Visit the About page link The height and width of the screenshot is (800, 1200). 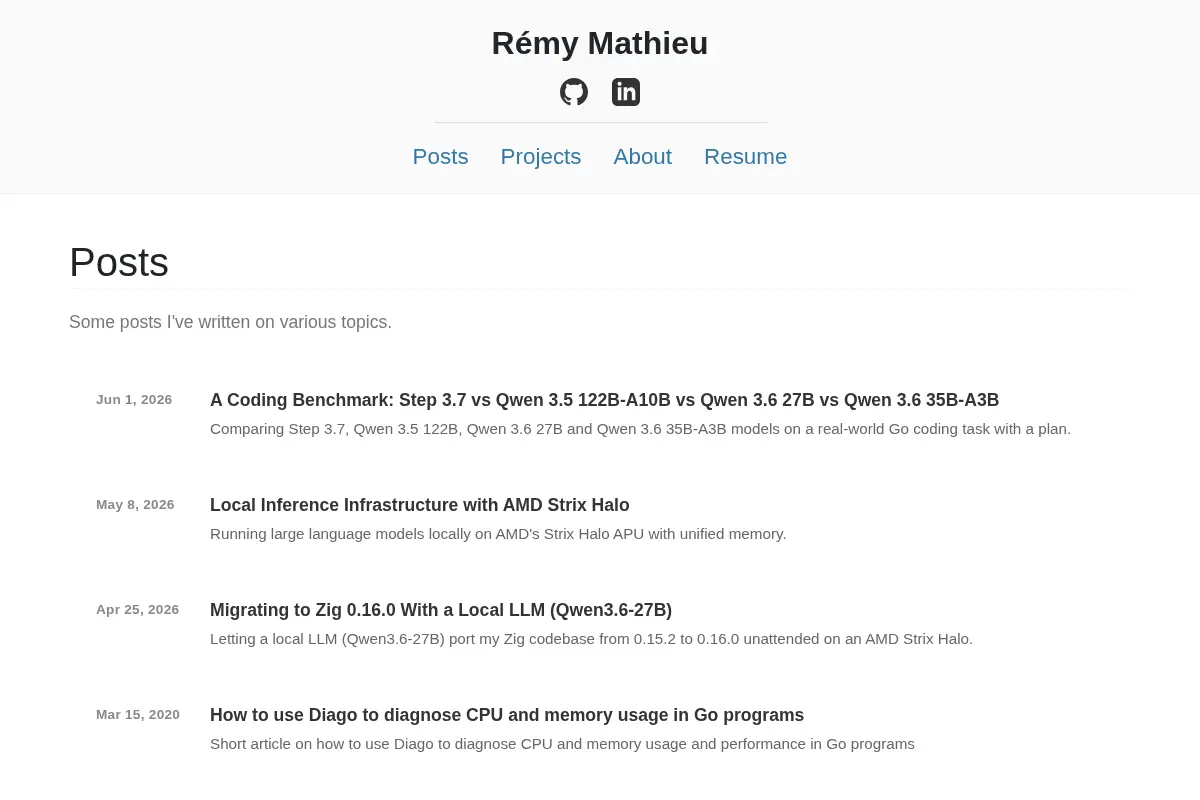(x=642, y=157)
